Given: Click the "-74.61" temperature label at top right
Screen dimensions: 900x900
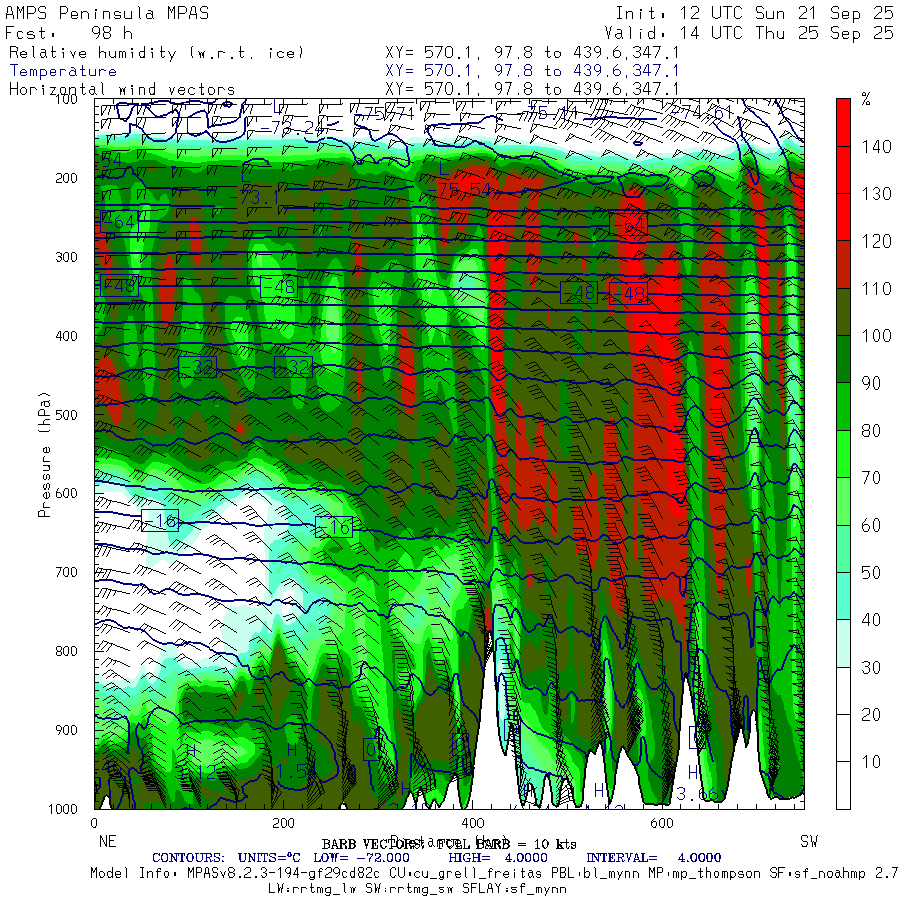Looking at the screenshot, I should [x=704, y=112].
